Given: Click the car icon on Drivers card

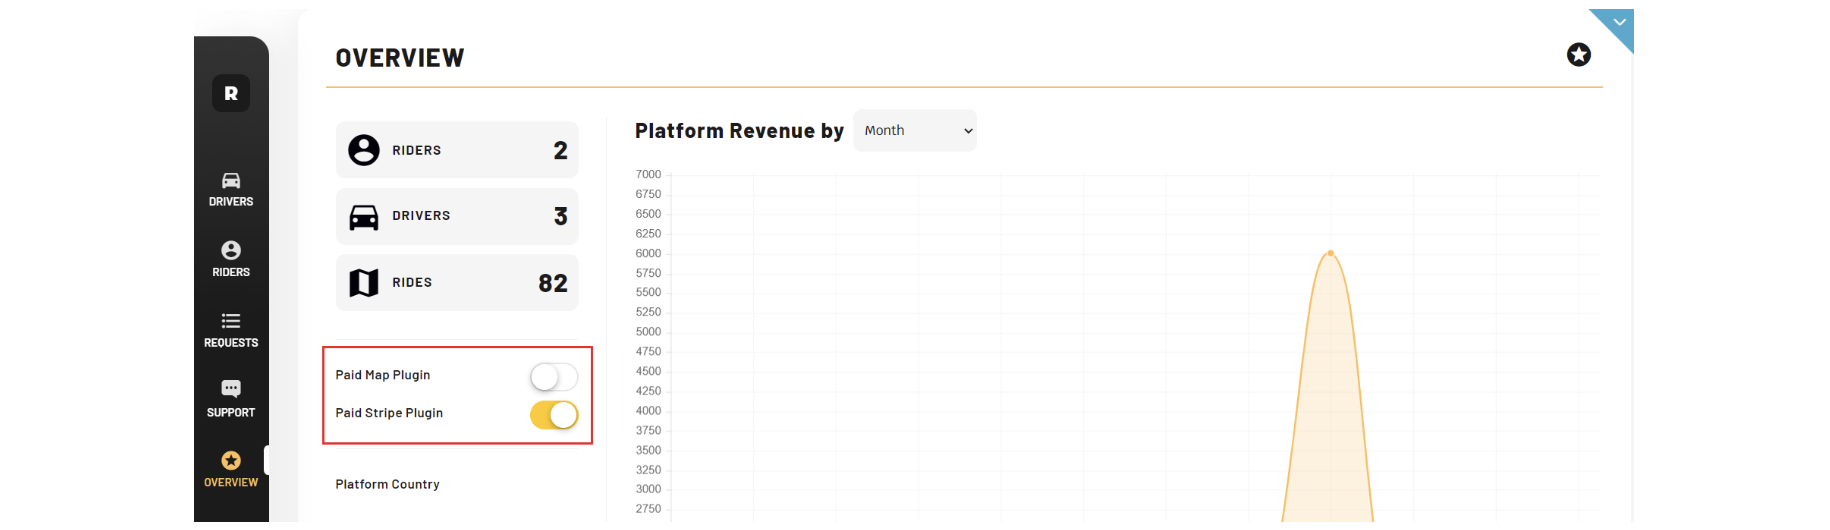Looking at the screenshot, I should pyautogui.click(x=364, y=217).
